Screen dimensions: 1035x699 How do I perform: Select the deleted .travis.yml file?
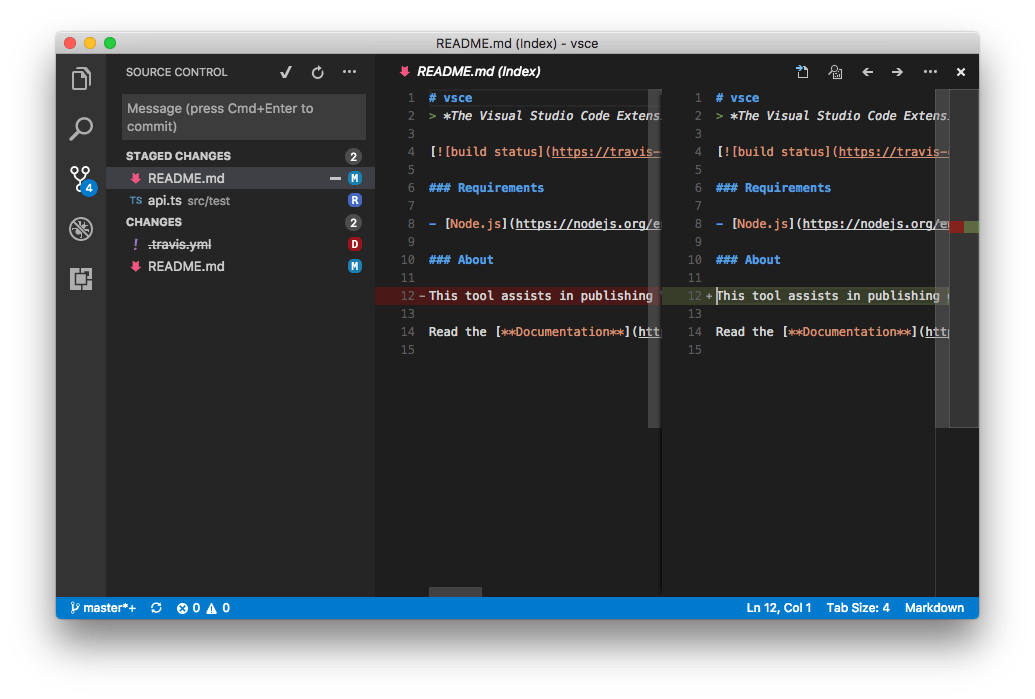[184, 244]
